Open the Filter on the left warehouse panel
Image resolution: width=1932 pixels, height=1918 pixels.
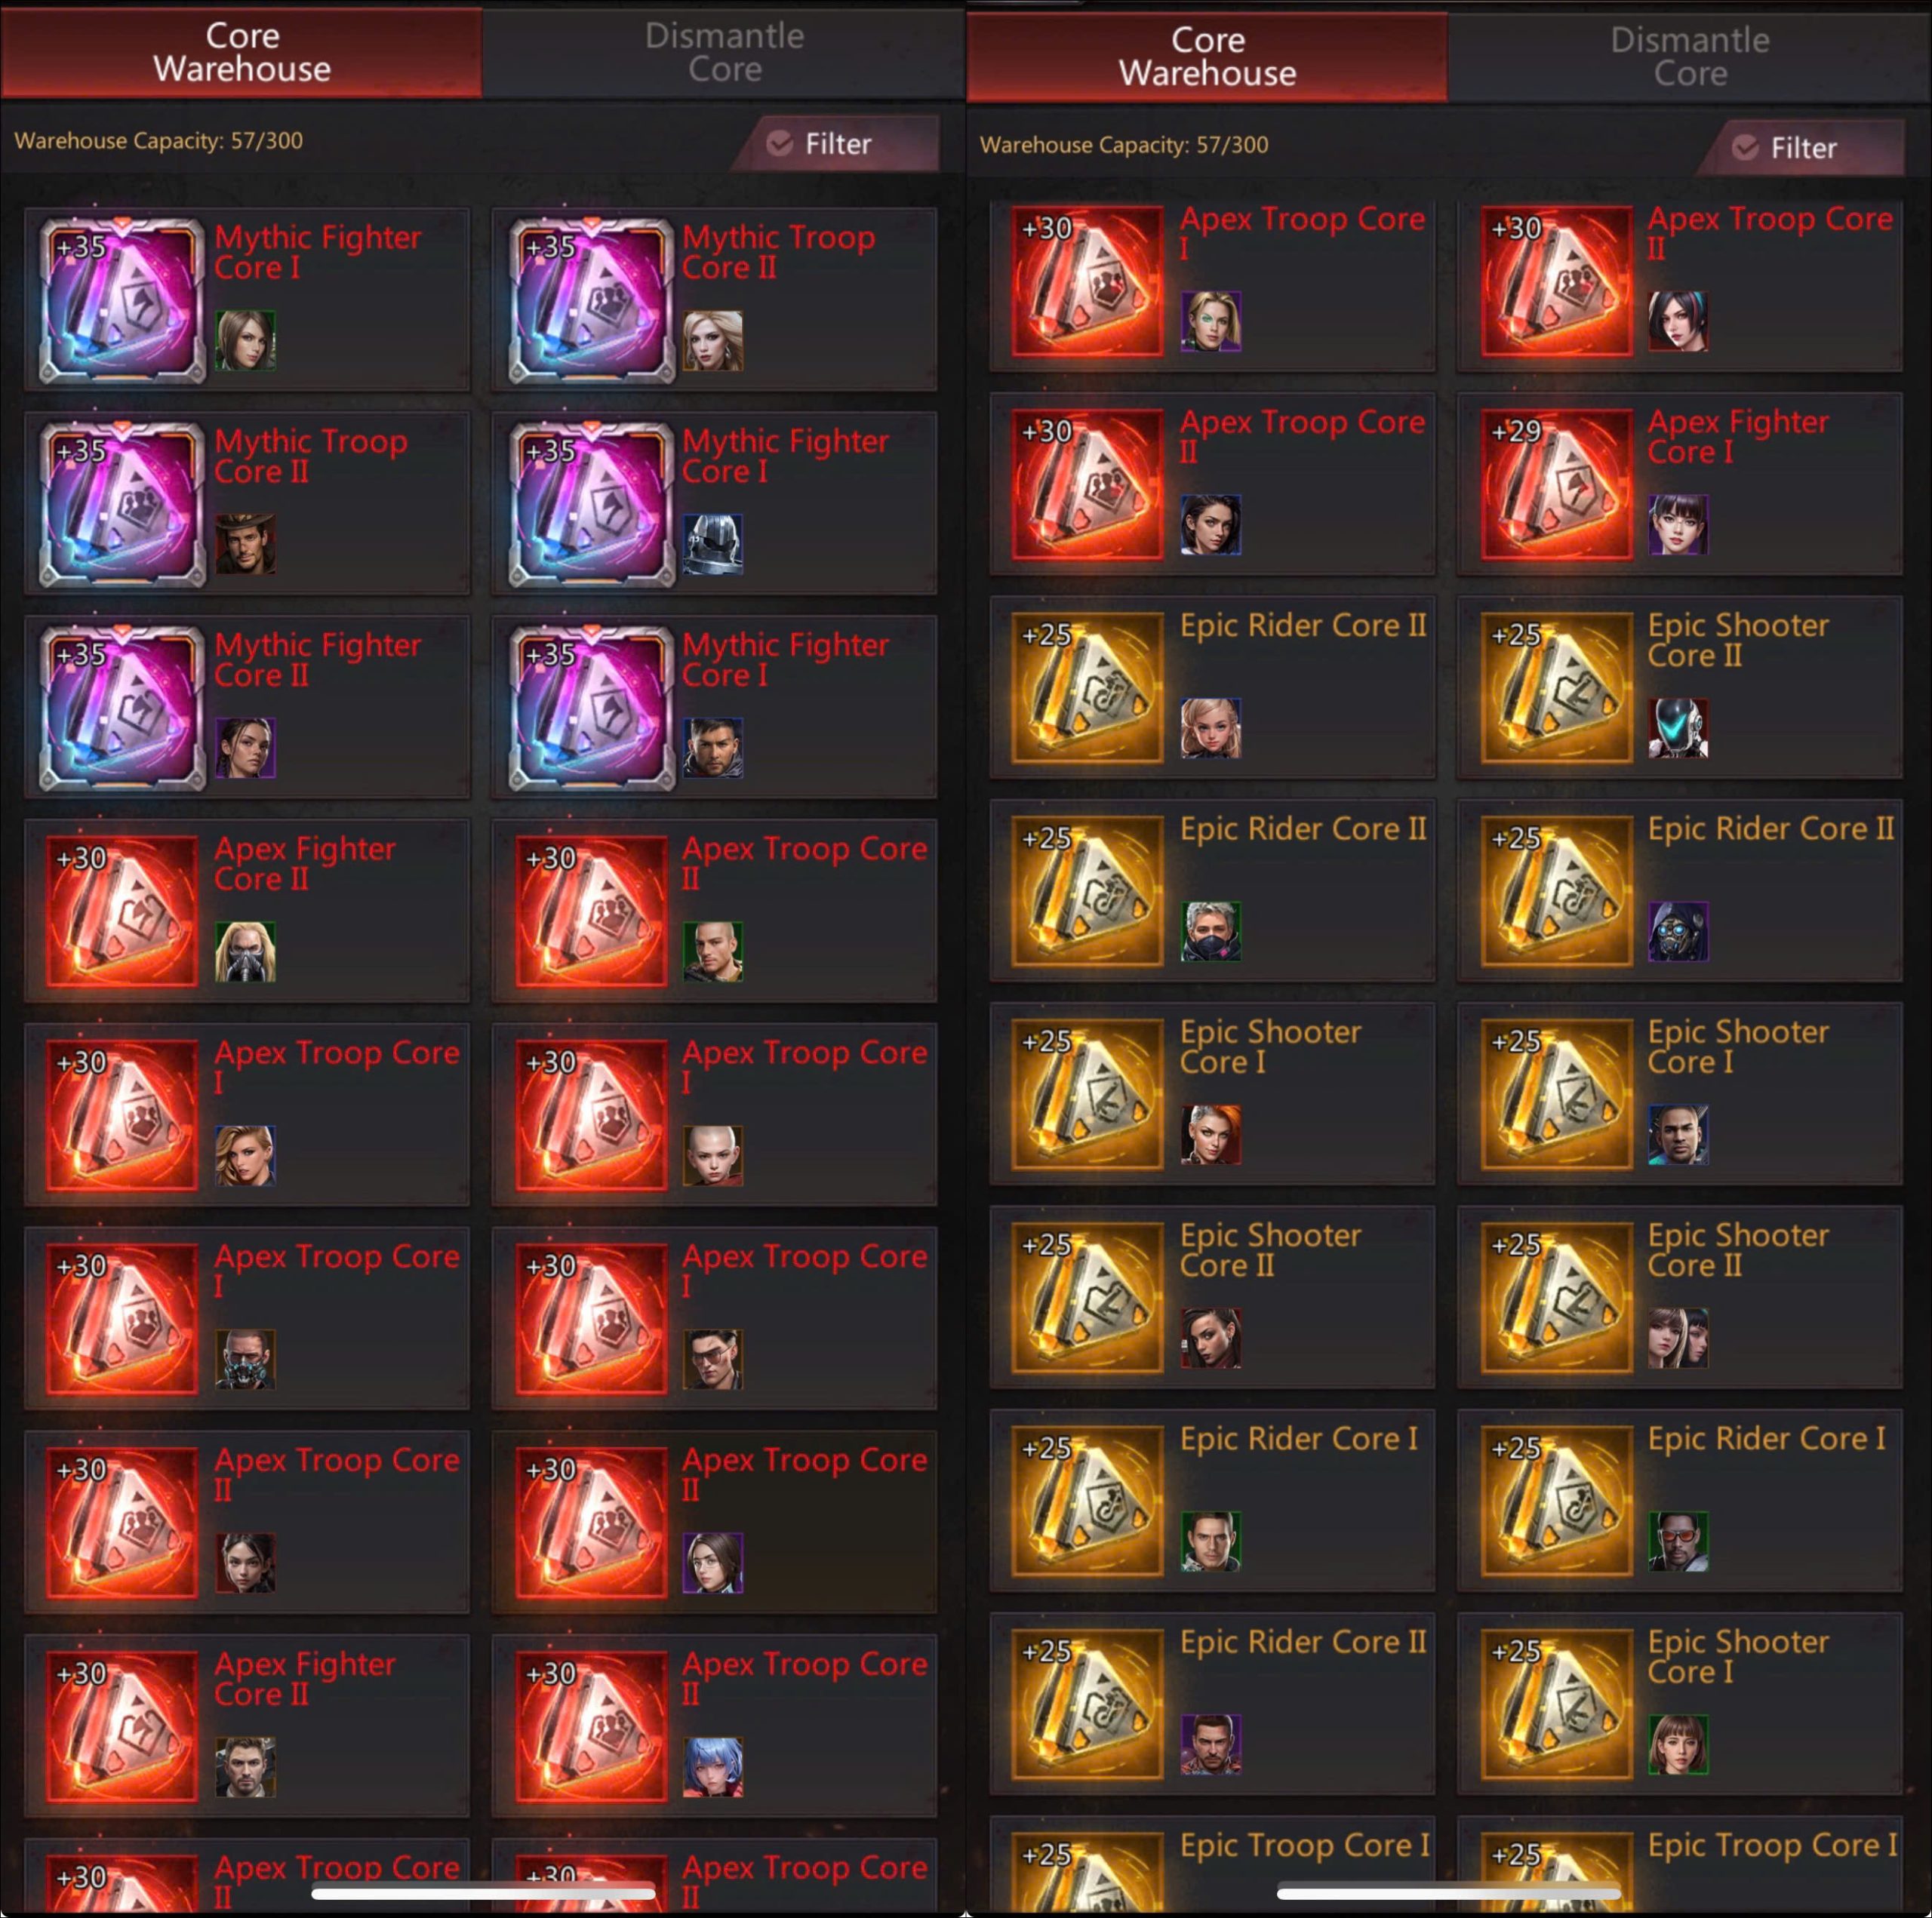(x=837, y=144)
